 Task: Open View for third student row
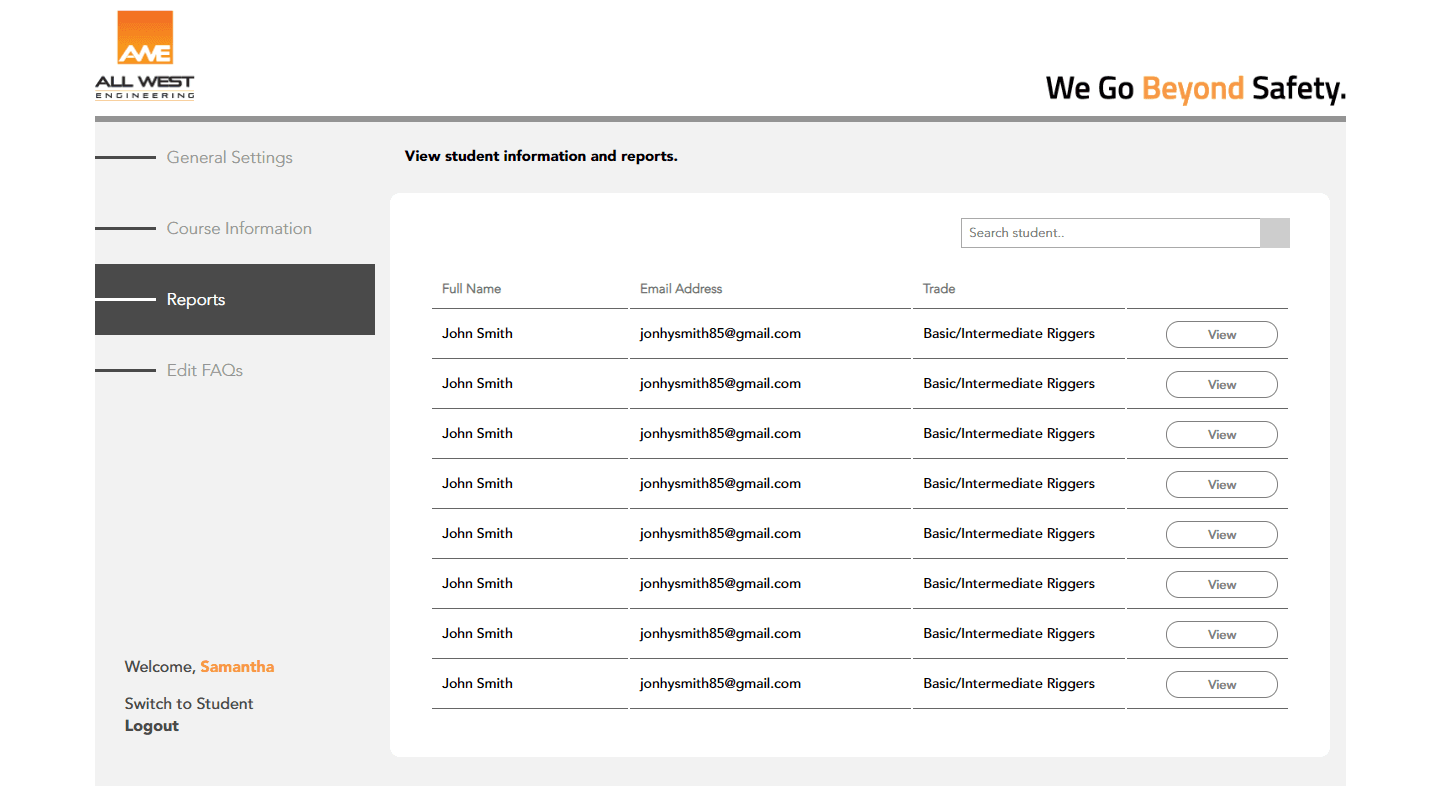tap(1221, 435)
